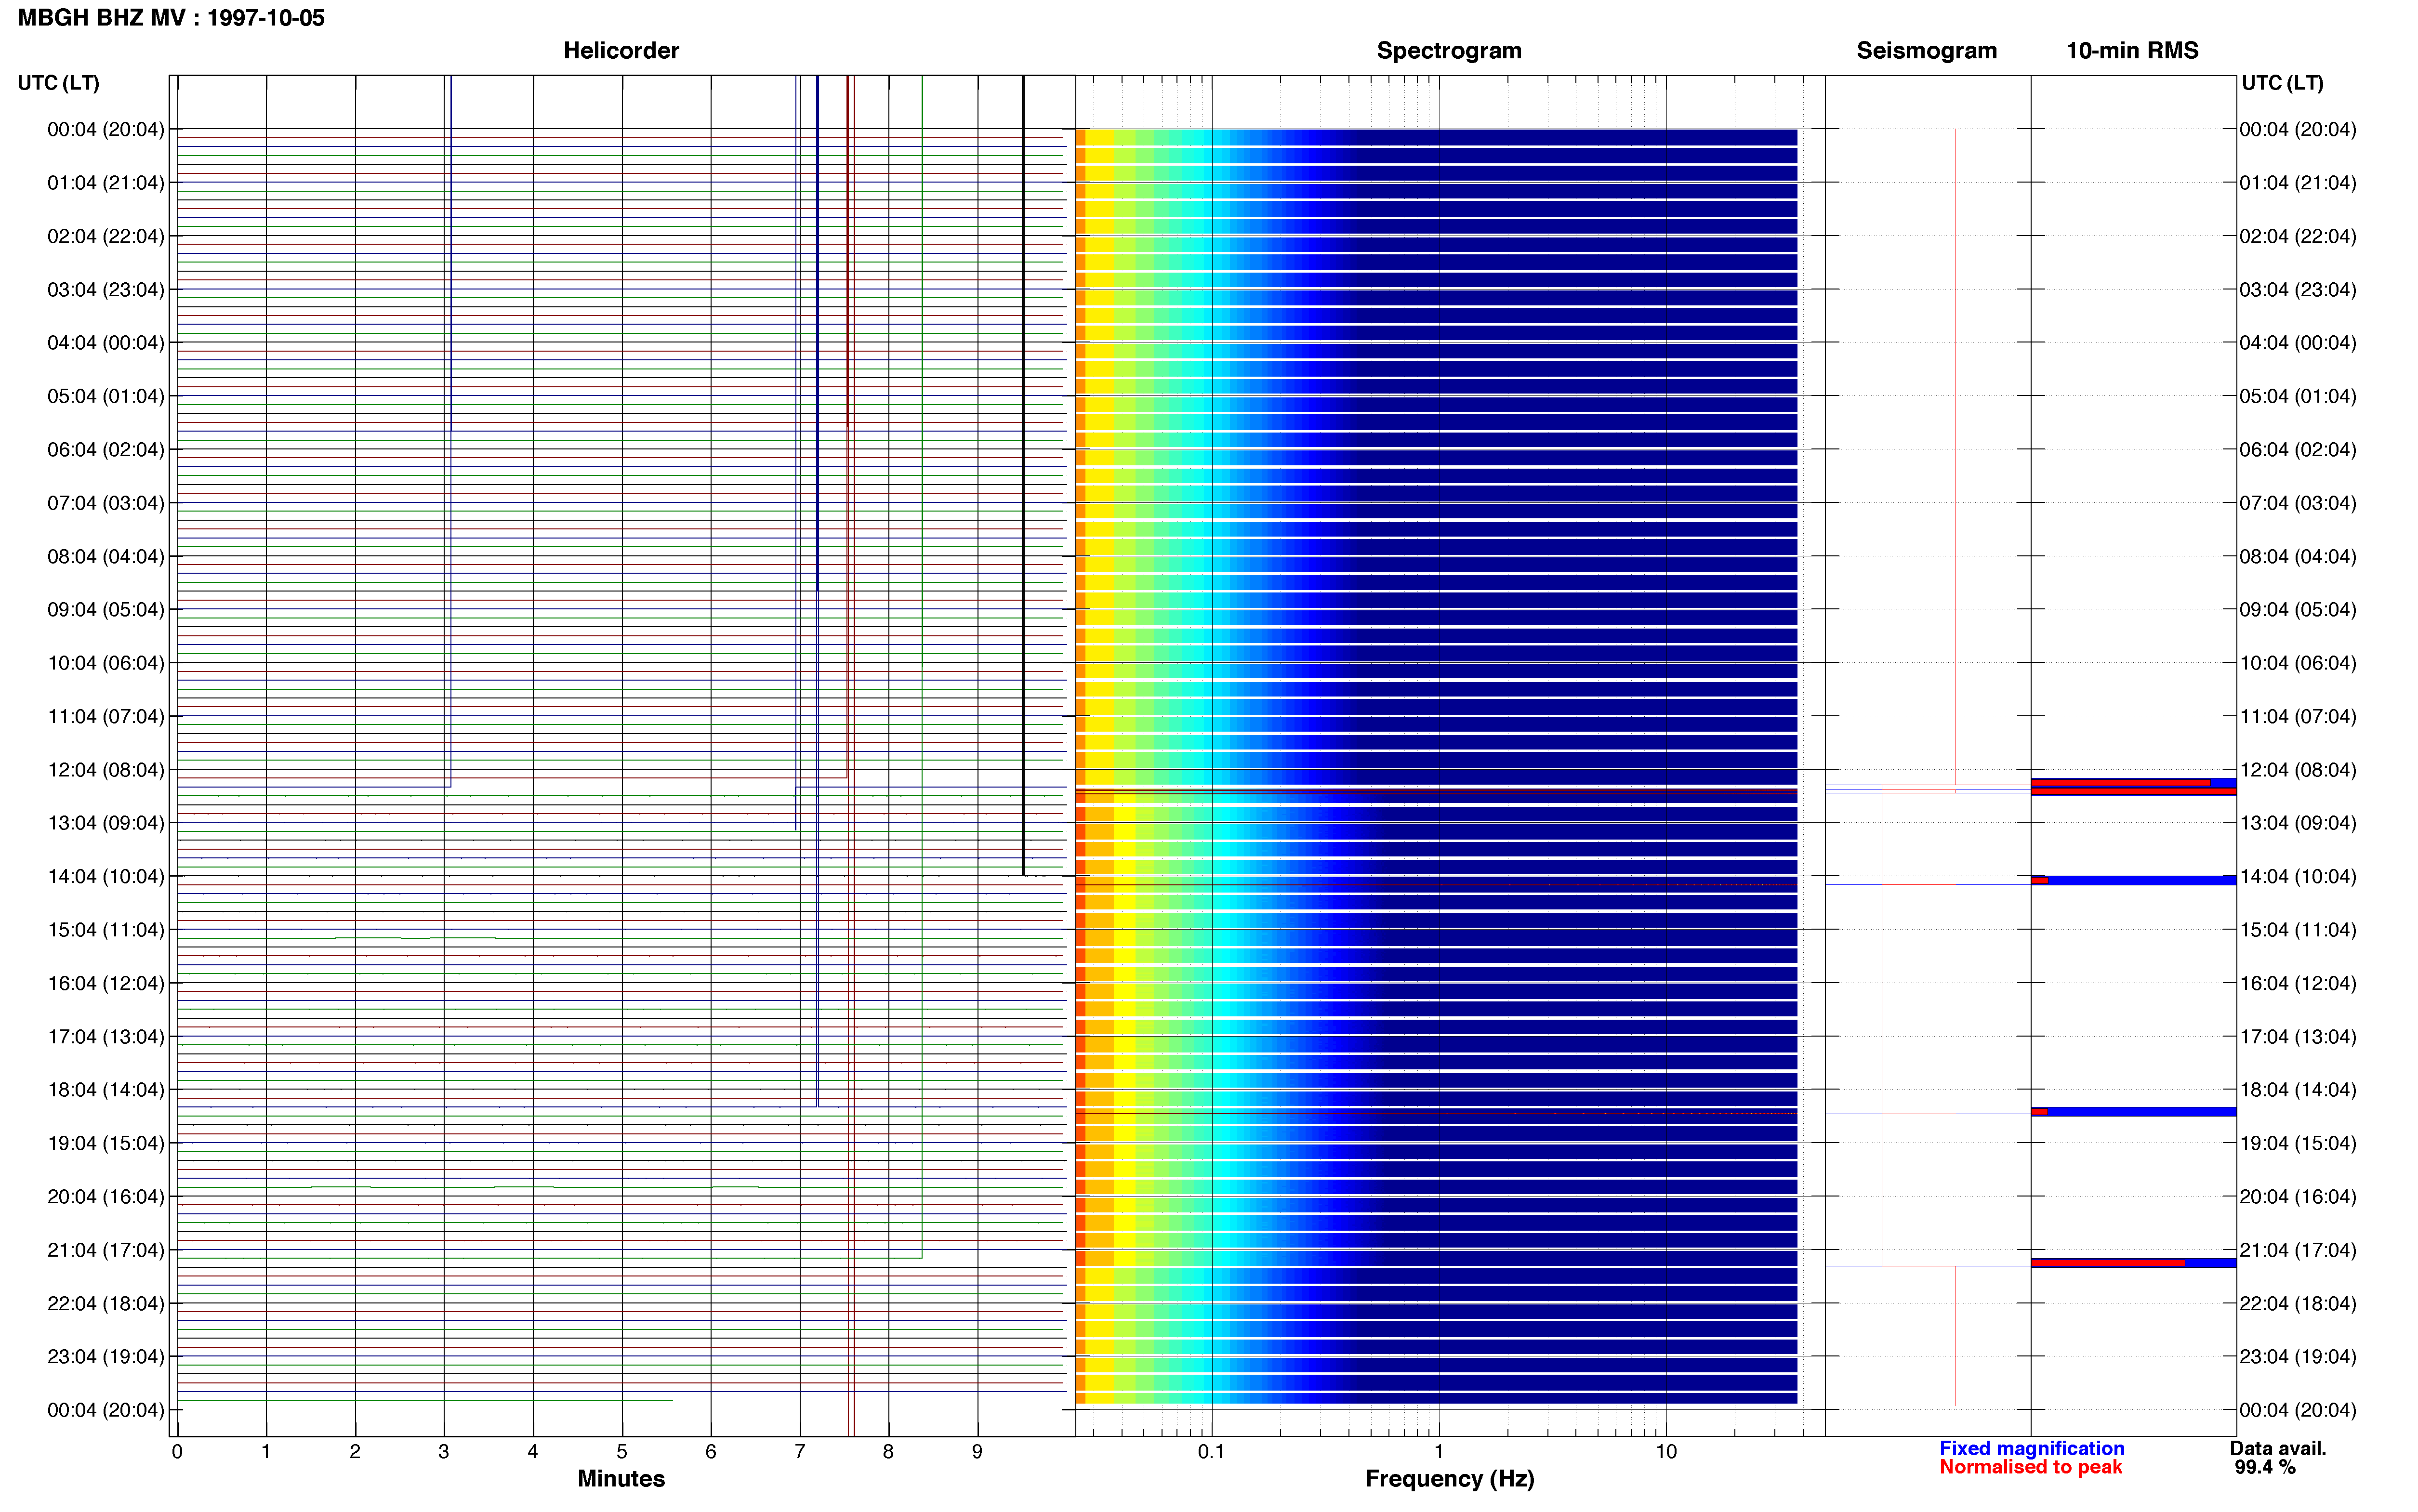
Task: Click "13:04 (09:04)" on the RMS-side time axis
Action: tap(2298, 823)
